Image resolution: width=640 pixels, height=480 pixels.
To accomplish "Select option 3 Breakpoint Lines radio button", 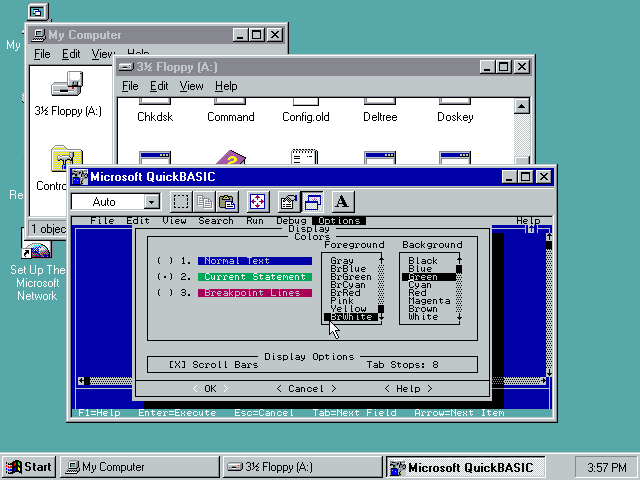I will click(x=165, y=293).
